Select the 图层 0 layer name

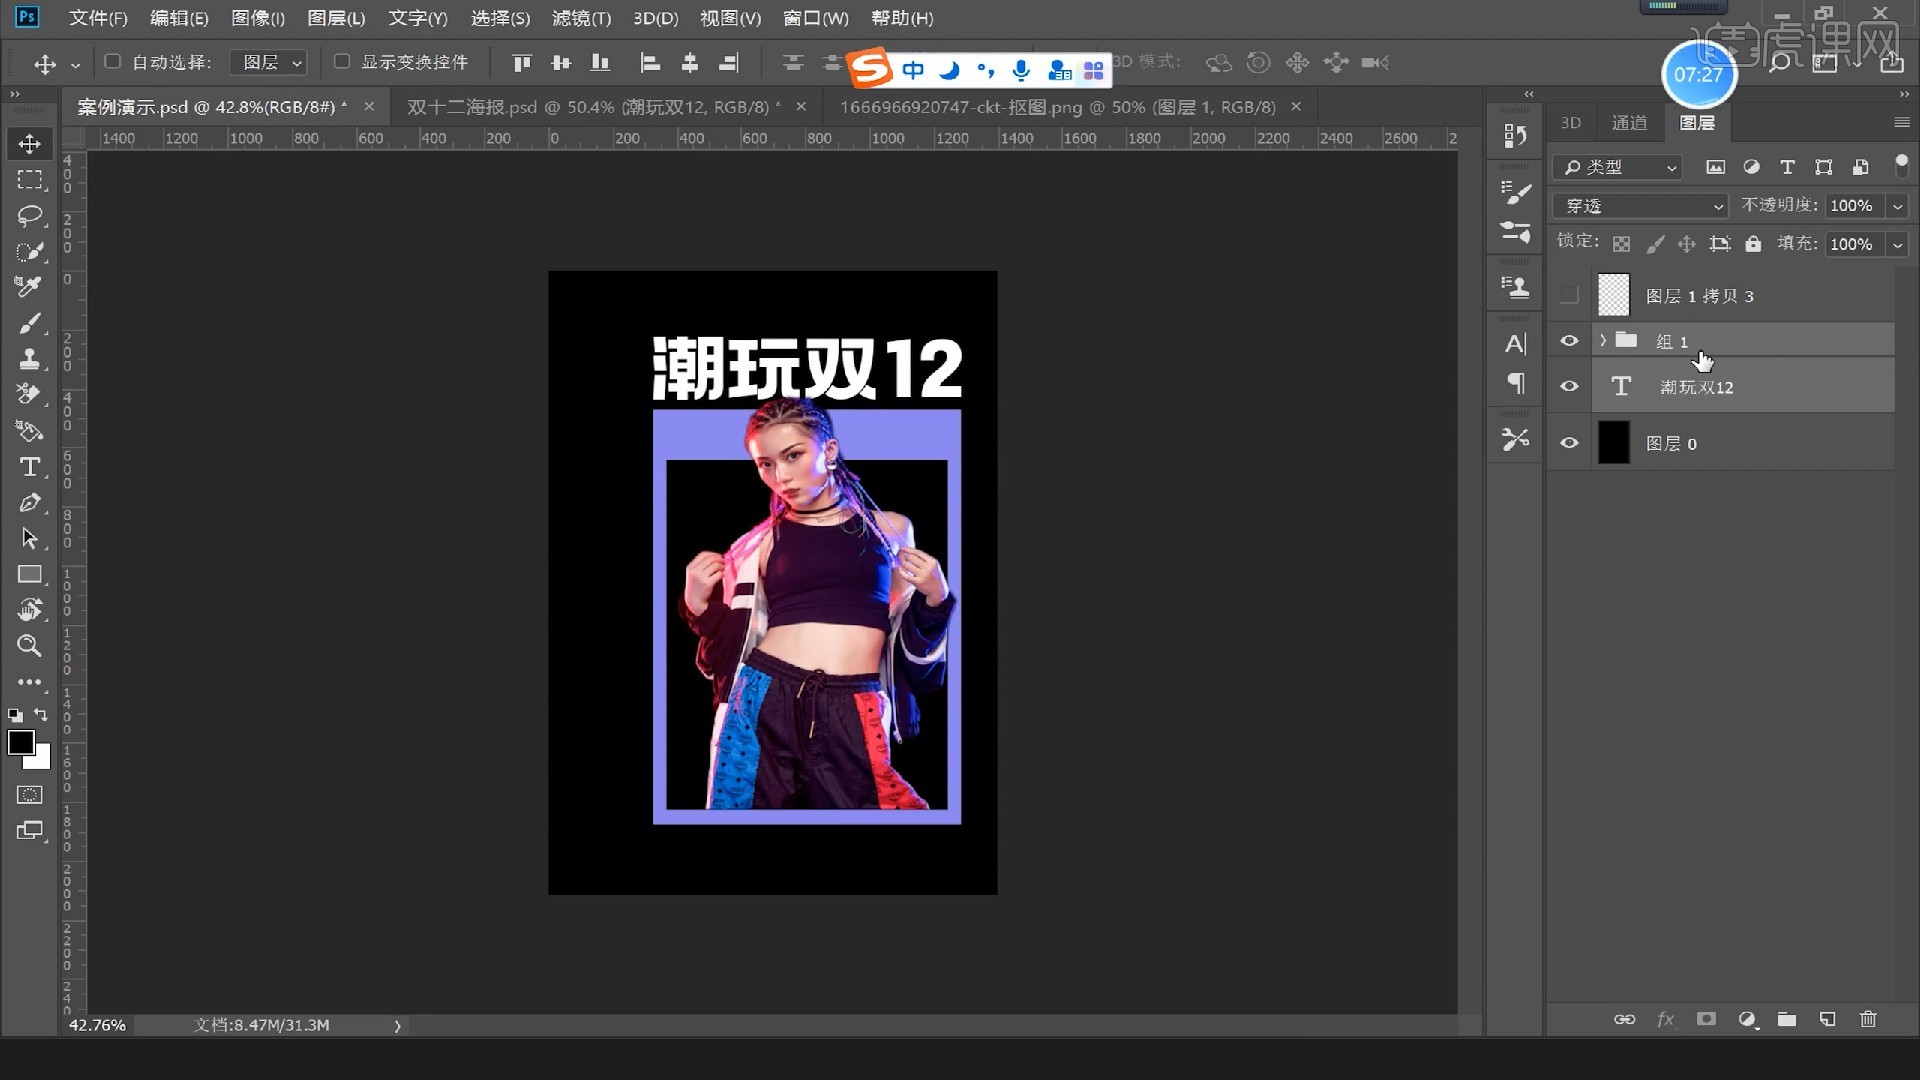tap(1671, 443)
